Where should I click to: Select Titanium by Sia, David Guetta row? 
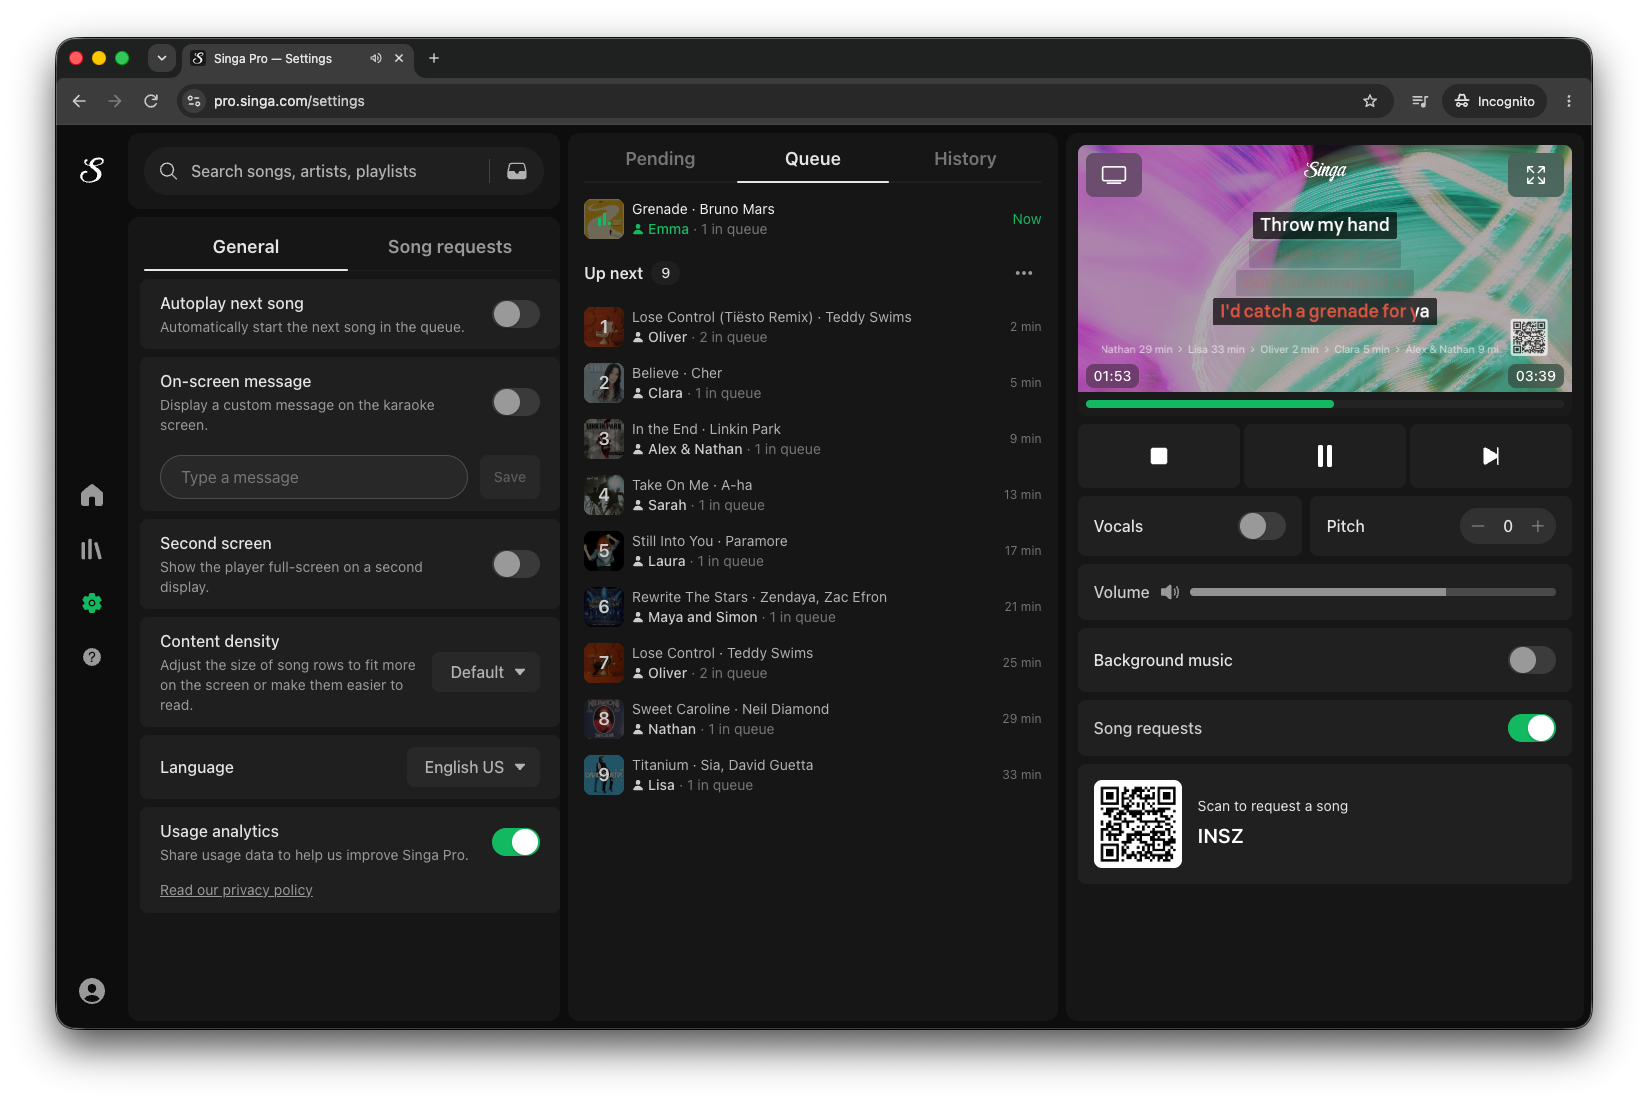tap(813, 775)
